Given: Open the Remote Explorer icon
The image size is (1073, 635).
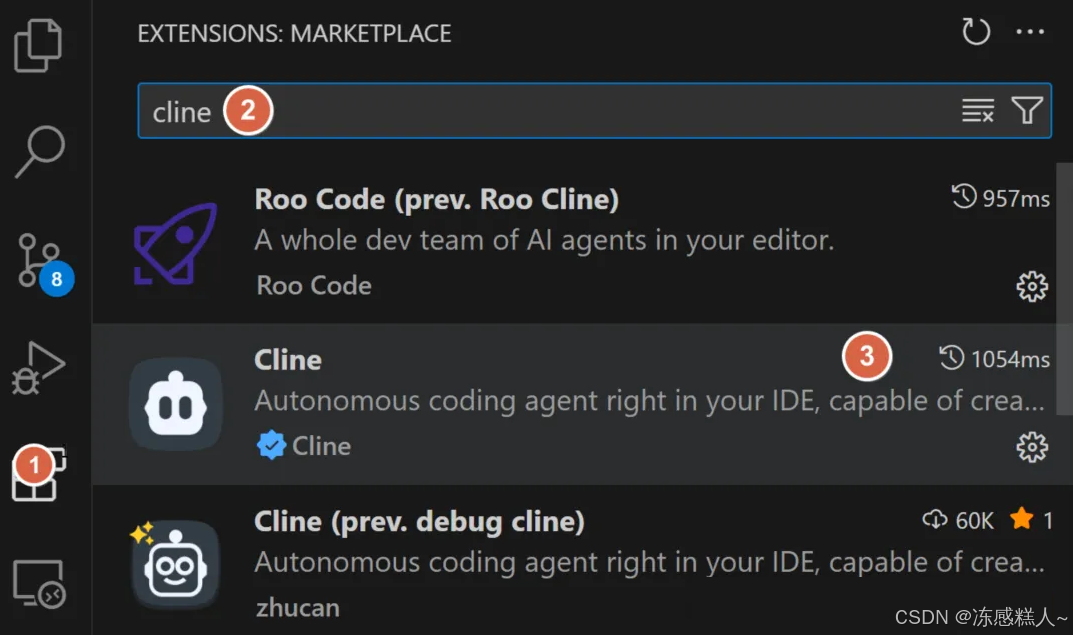Looking at the screenshot, I should click(x=40, y=584).
